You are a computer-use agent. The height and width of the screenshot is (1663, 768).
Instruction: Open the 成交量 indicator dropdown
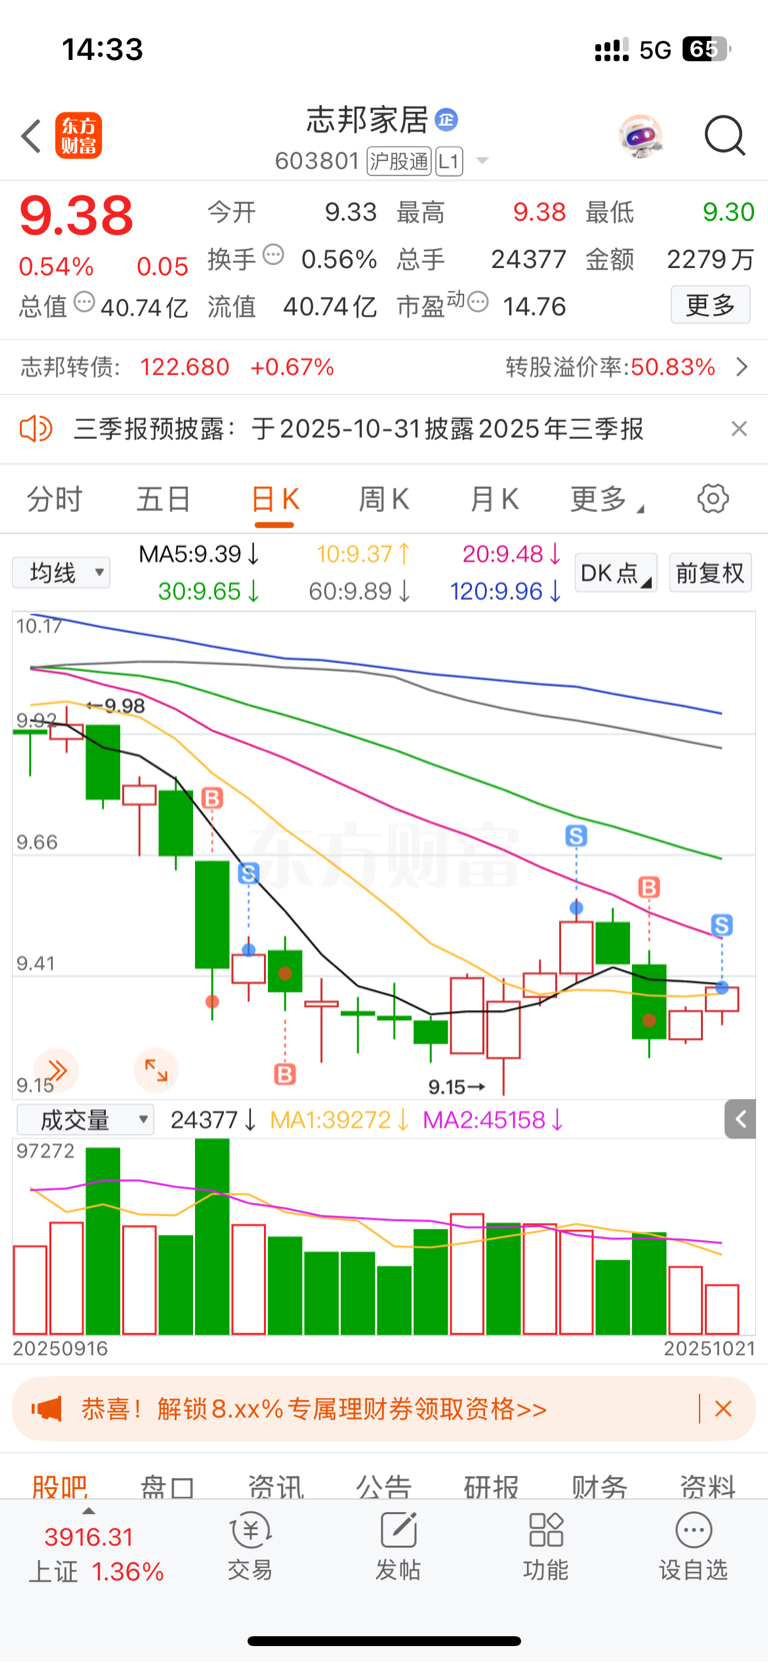[x=85, y=1119]
